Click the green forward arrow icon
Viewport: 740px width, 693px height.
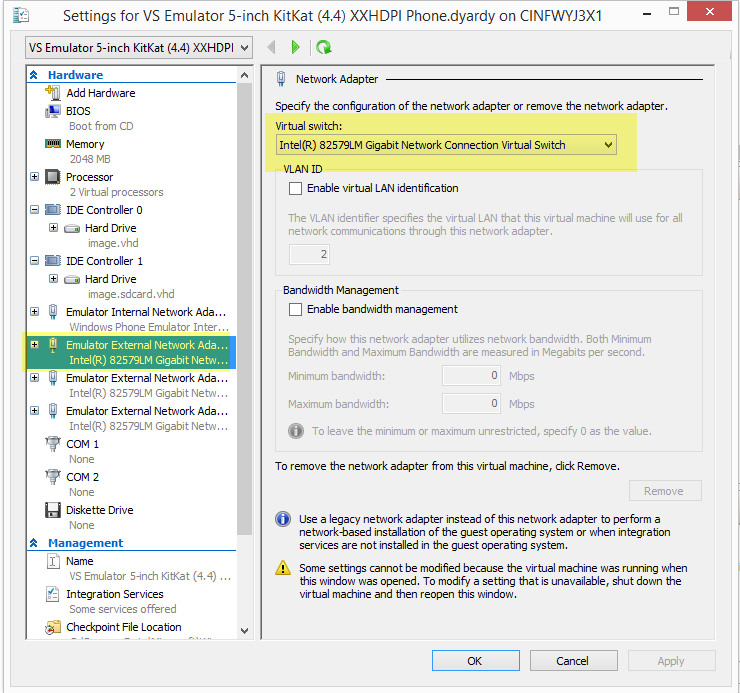[x=295, y=48]
